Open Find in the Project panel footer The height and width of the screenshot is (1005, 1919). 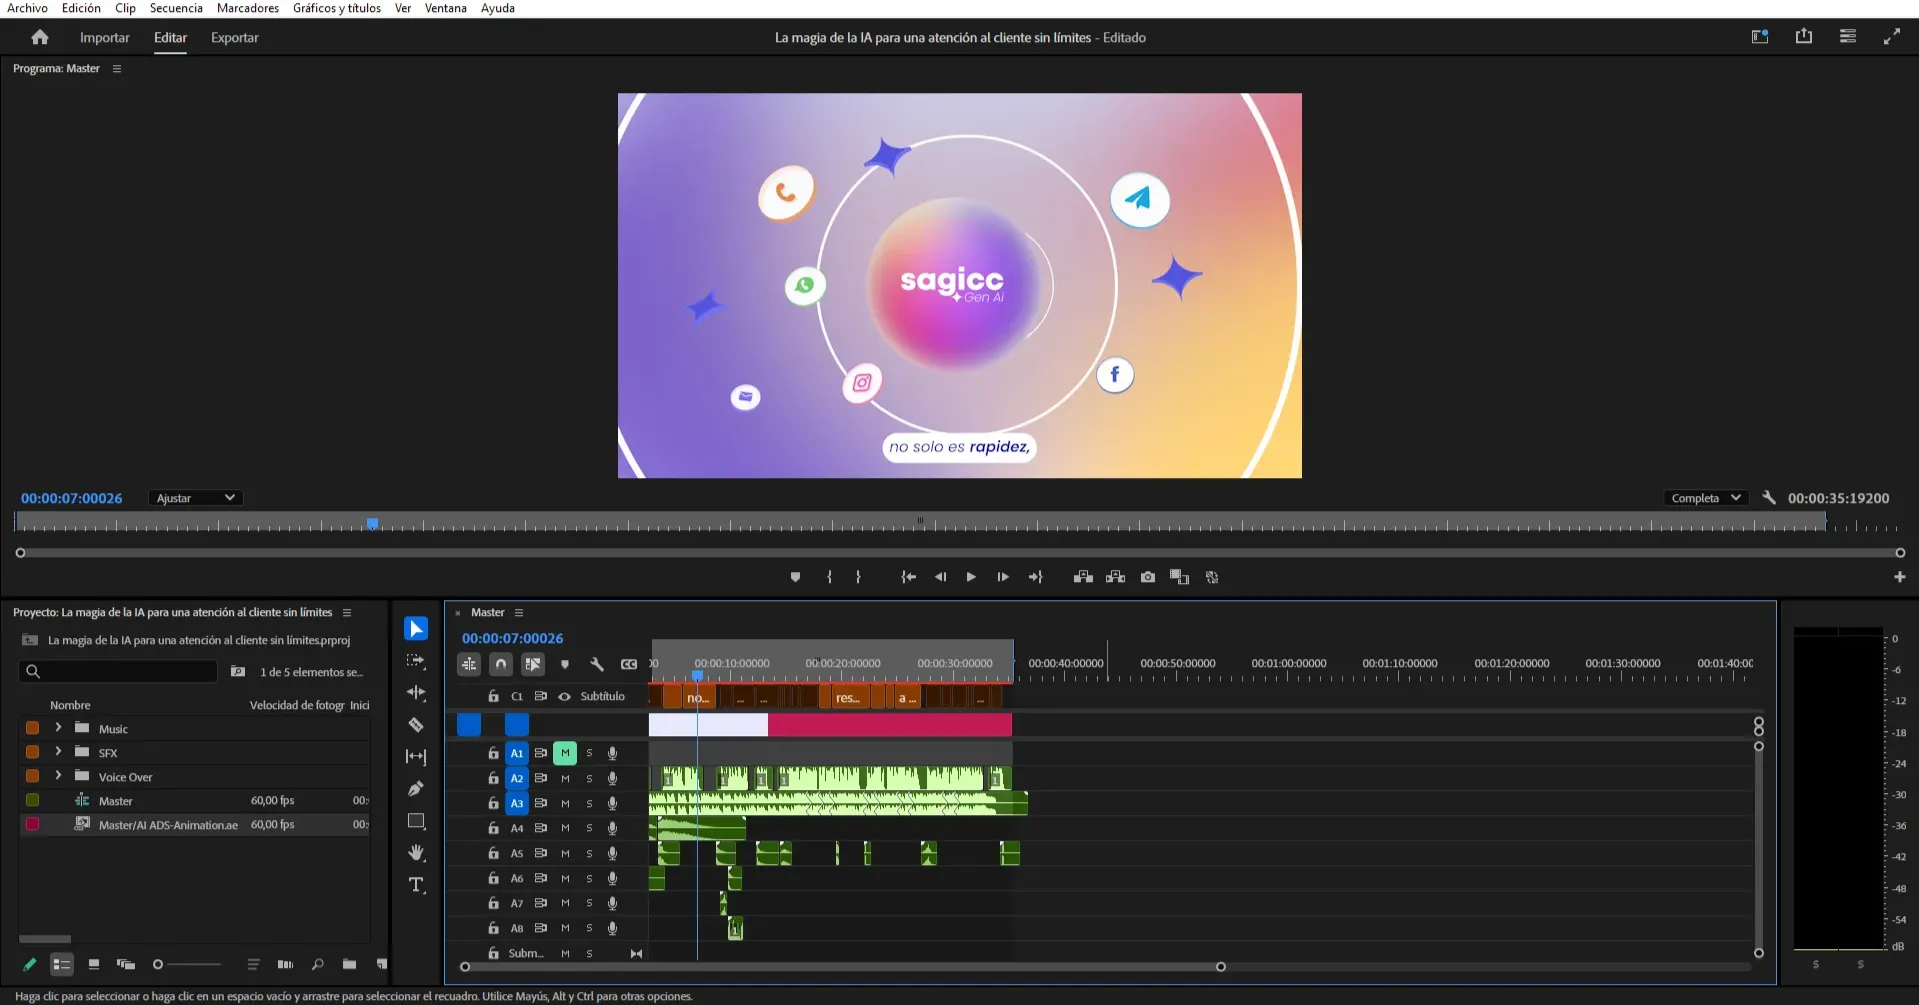(317, 964)
